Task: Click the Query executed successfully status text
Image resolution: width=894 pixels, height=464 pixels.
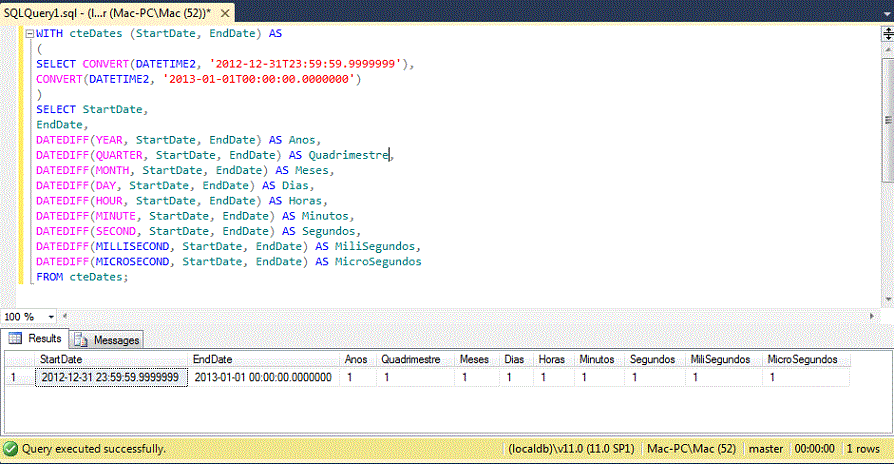Action: click(94, 449)
